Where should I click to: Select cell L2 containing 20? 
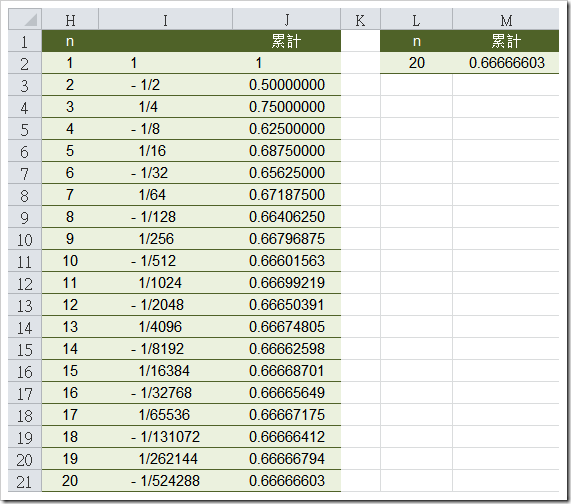[416, 63]
